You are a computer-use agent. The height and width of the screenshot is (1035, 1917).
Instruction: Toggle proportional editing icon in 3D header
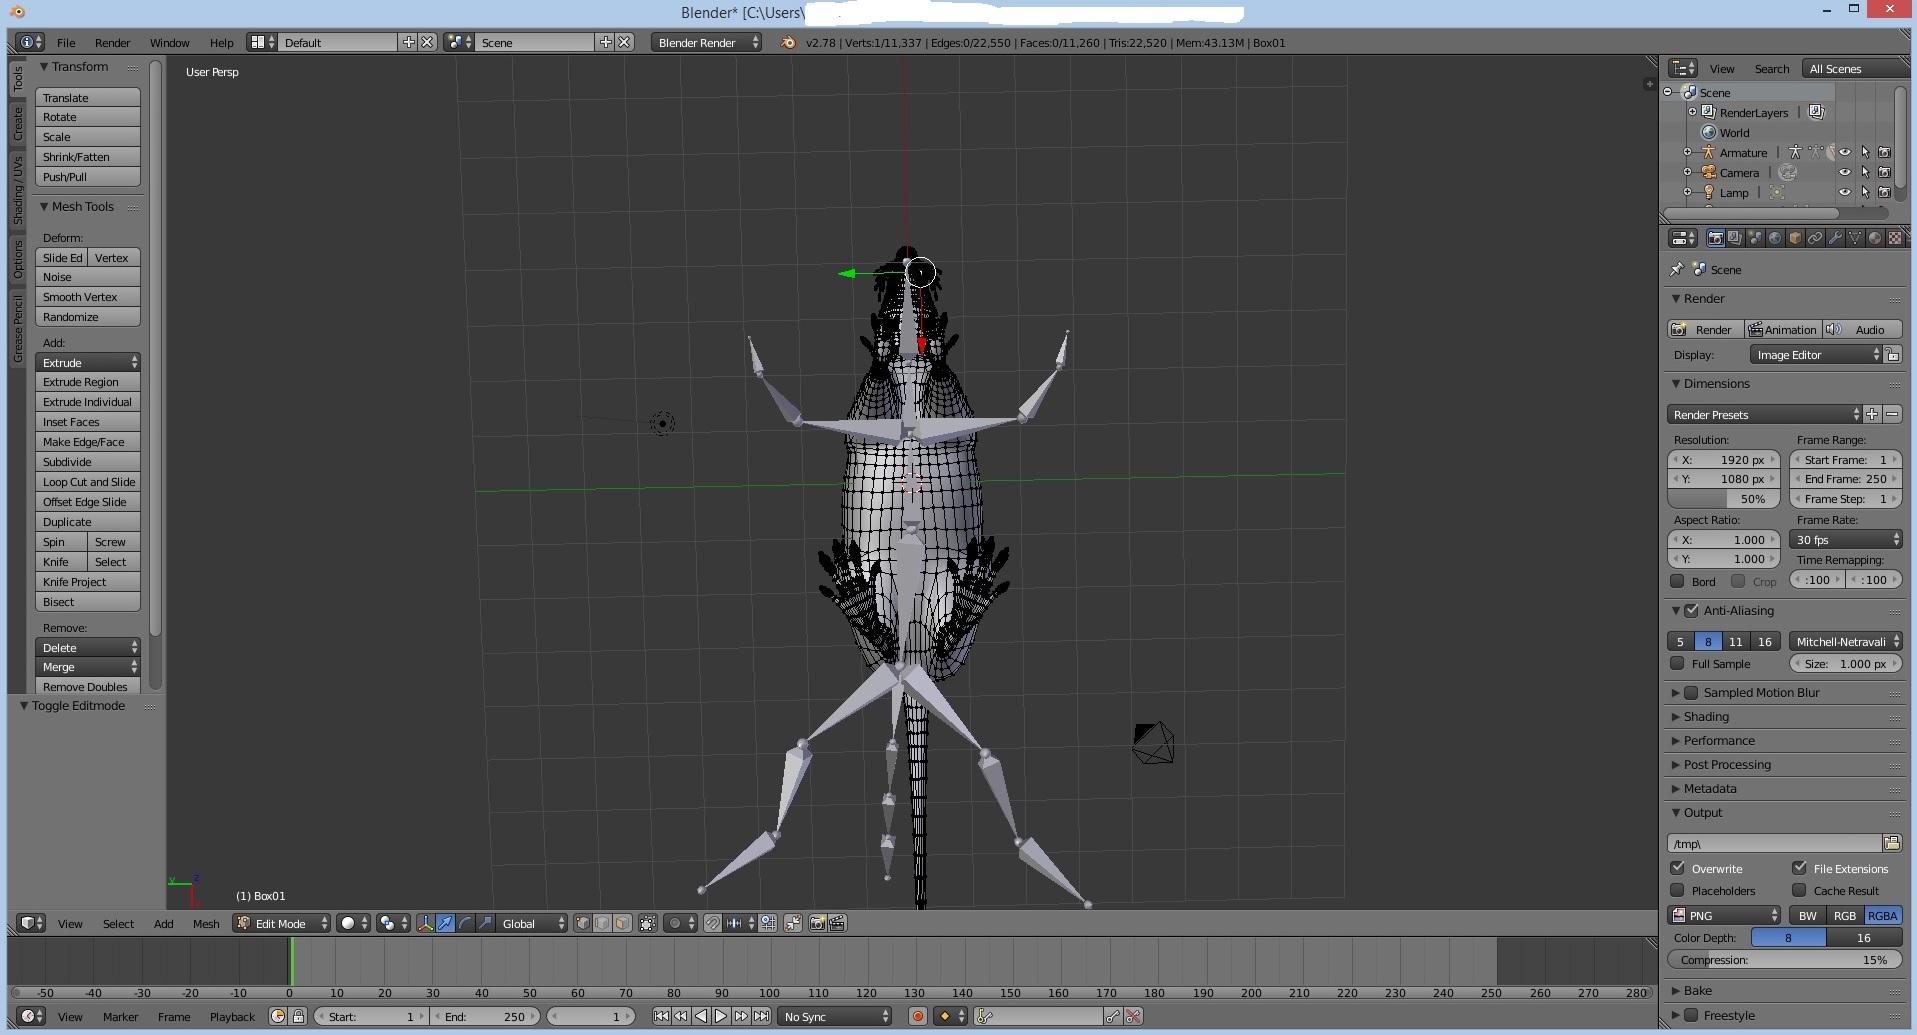[x=675, y=923]
